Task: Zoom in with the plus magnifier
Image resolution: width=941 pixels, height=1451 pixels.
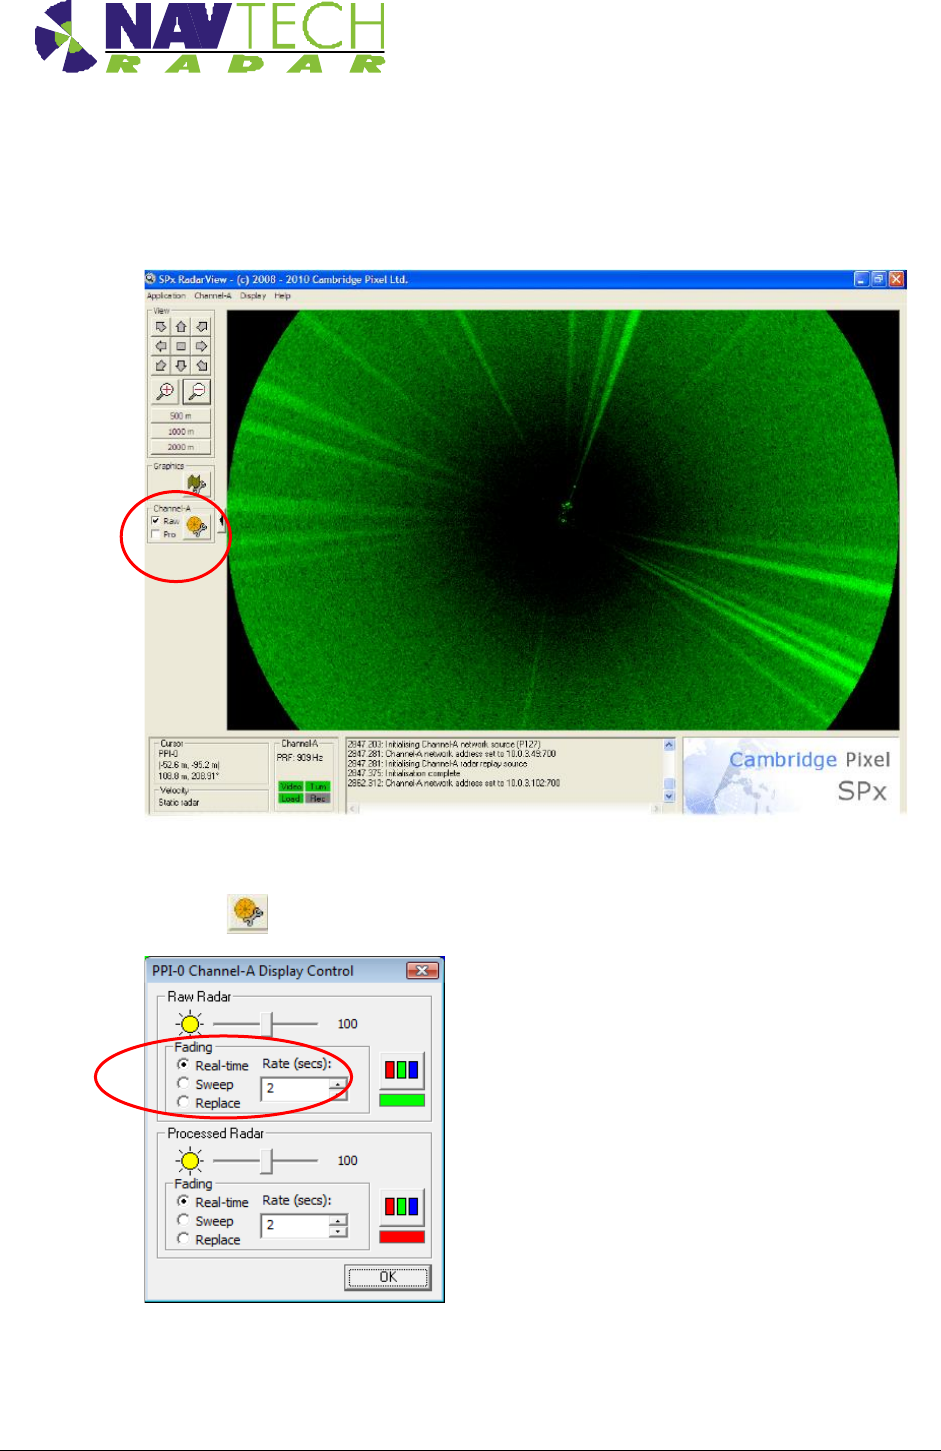Action: coord(165,391)
